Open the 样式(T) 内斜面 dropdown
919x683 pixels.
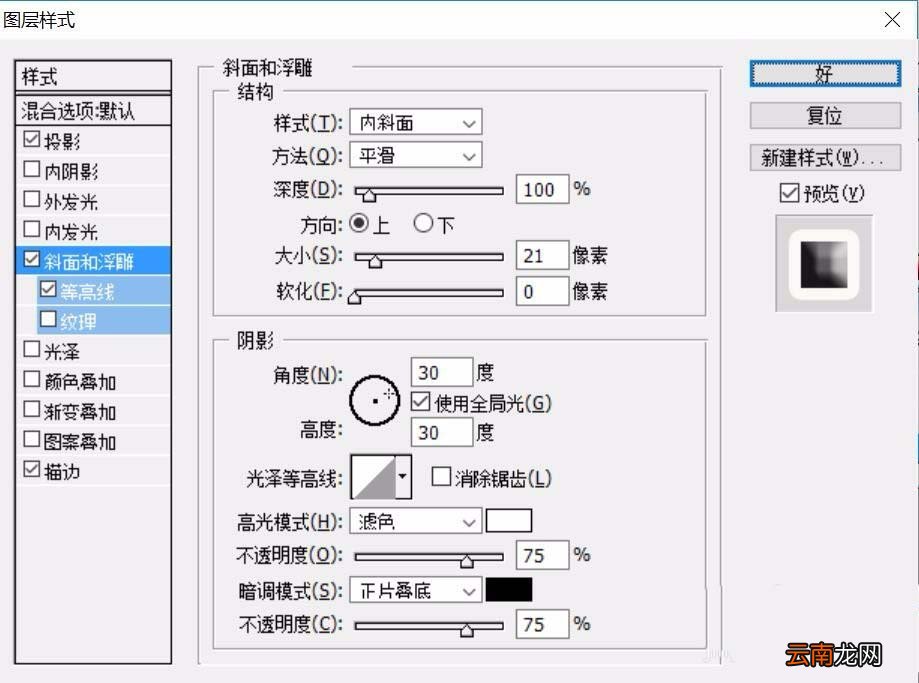point(416,123)
